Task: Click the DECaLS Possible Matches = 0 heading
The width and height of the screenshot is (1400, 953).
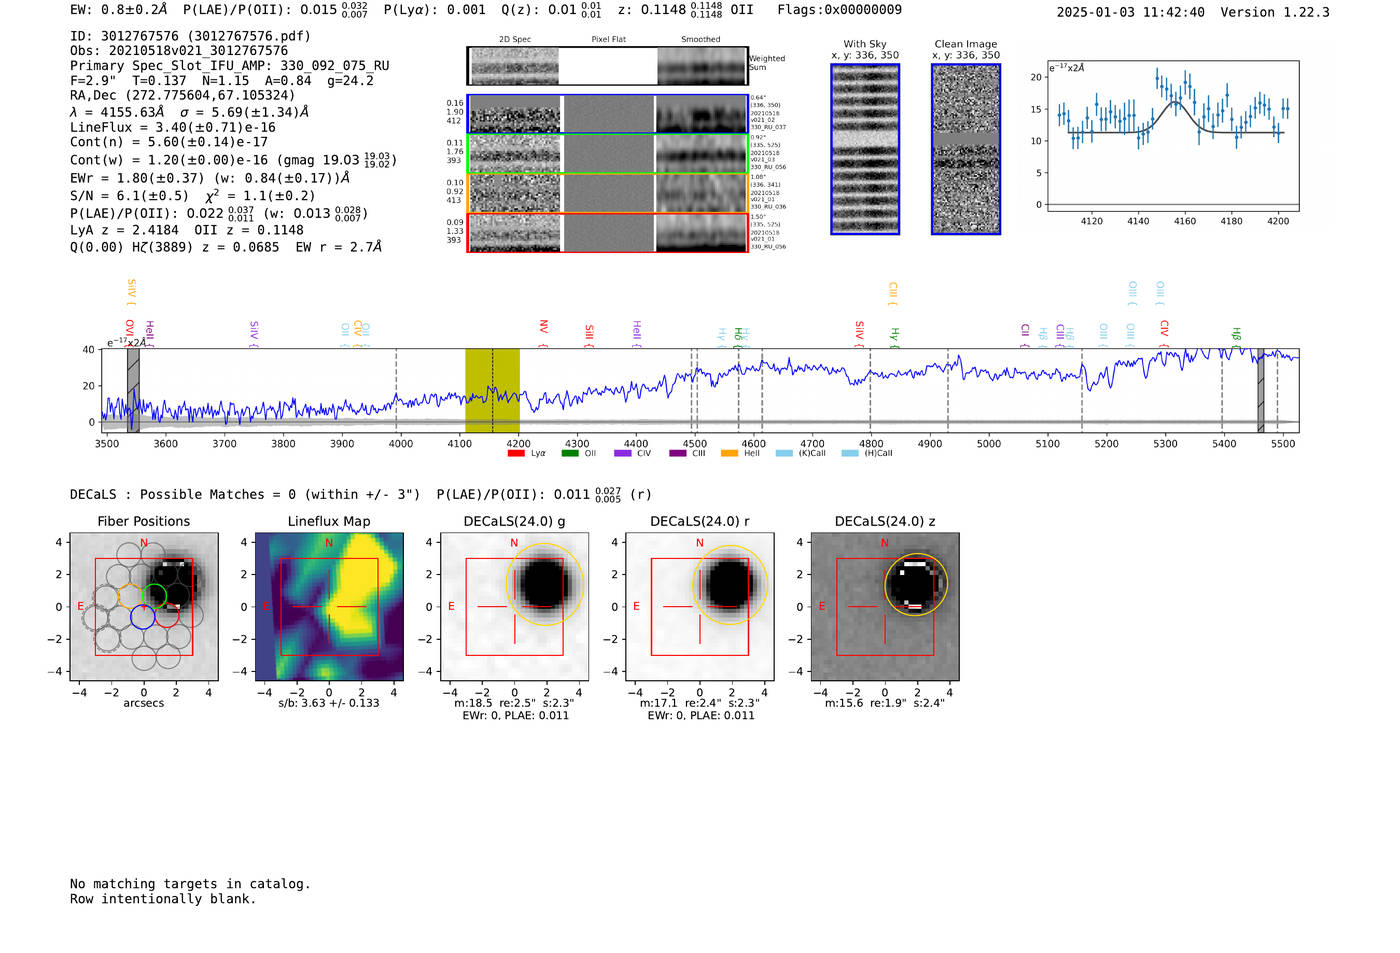Action: pyautogui.click(x=245, y=494)
